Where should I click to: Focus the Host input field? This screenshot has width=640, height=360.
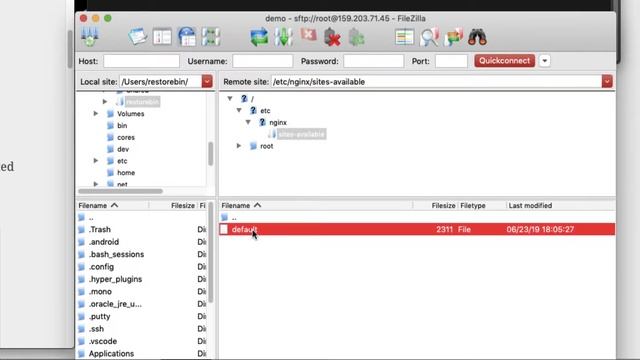(x=141, y=61)
